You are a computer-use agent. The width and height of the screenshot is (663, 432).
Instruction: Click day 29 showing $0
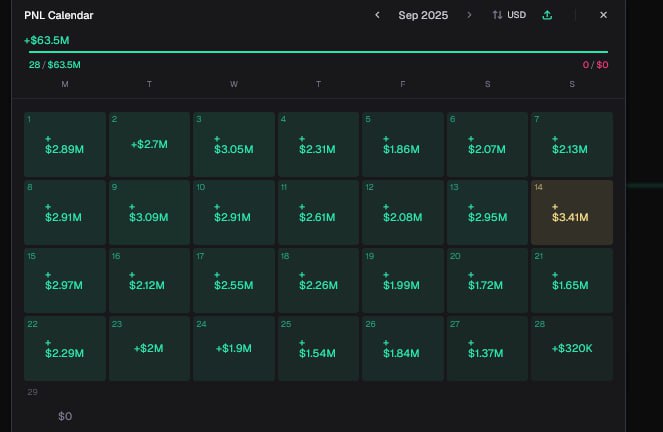pyautogui.click(x=65, y=408)
